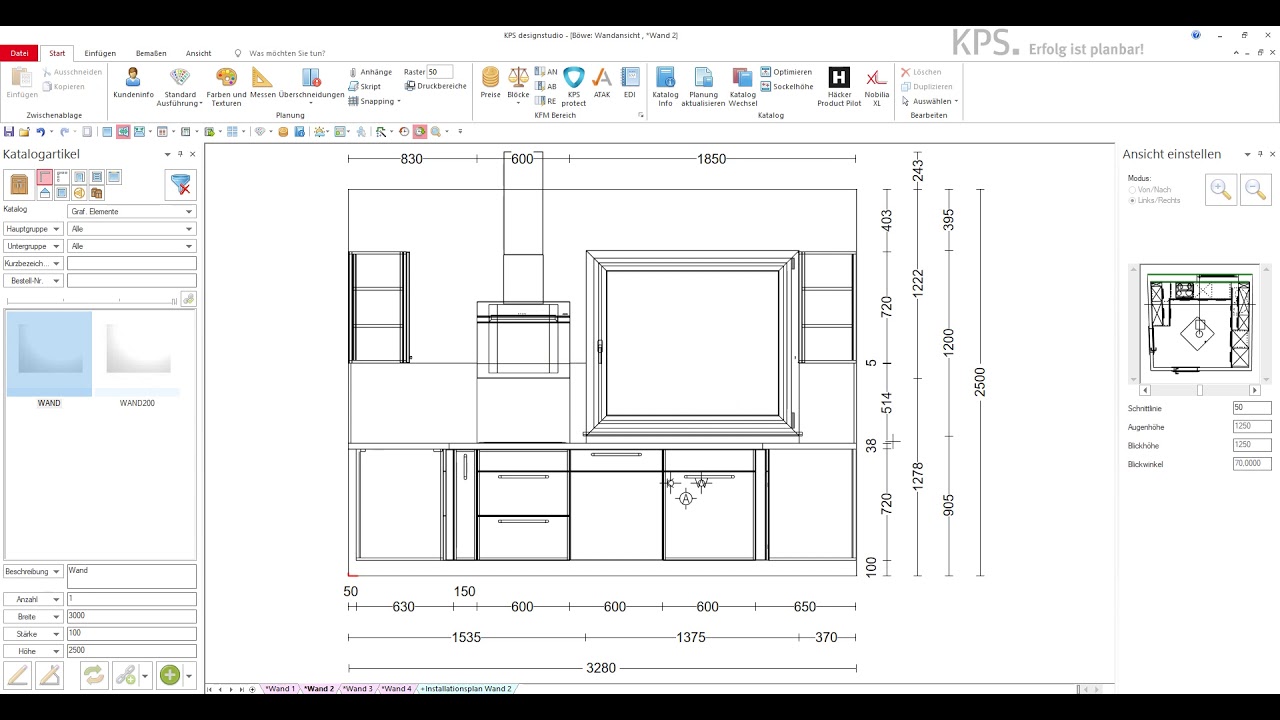
Task: Open Katalog Wechsel
Action: pos(742,87)
